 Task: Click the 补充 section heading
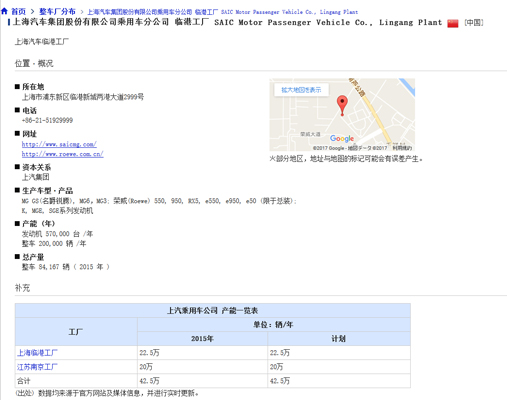click(22, 288)
